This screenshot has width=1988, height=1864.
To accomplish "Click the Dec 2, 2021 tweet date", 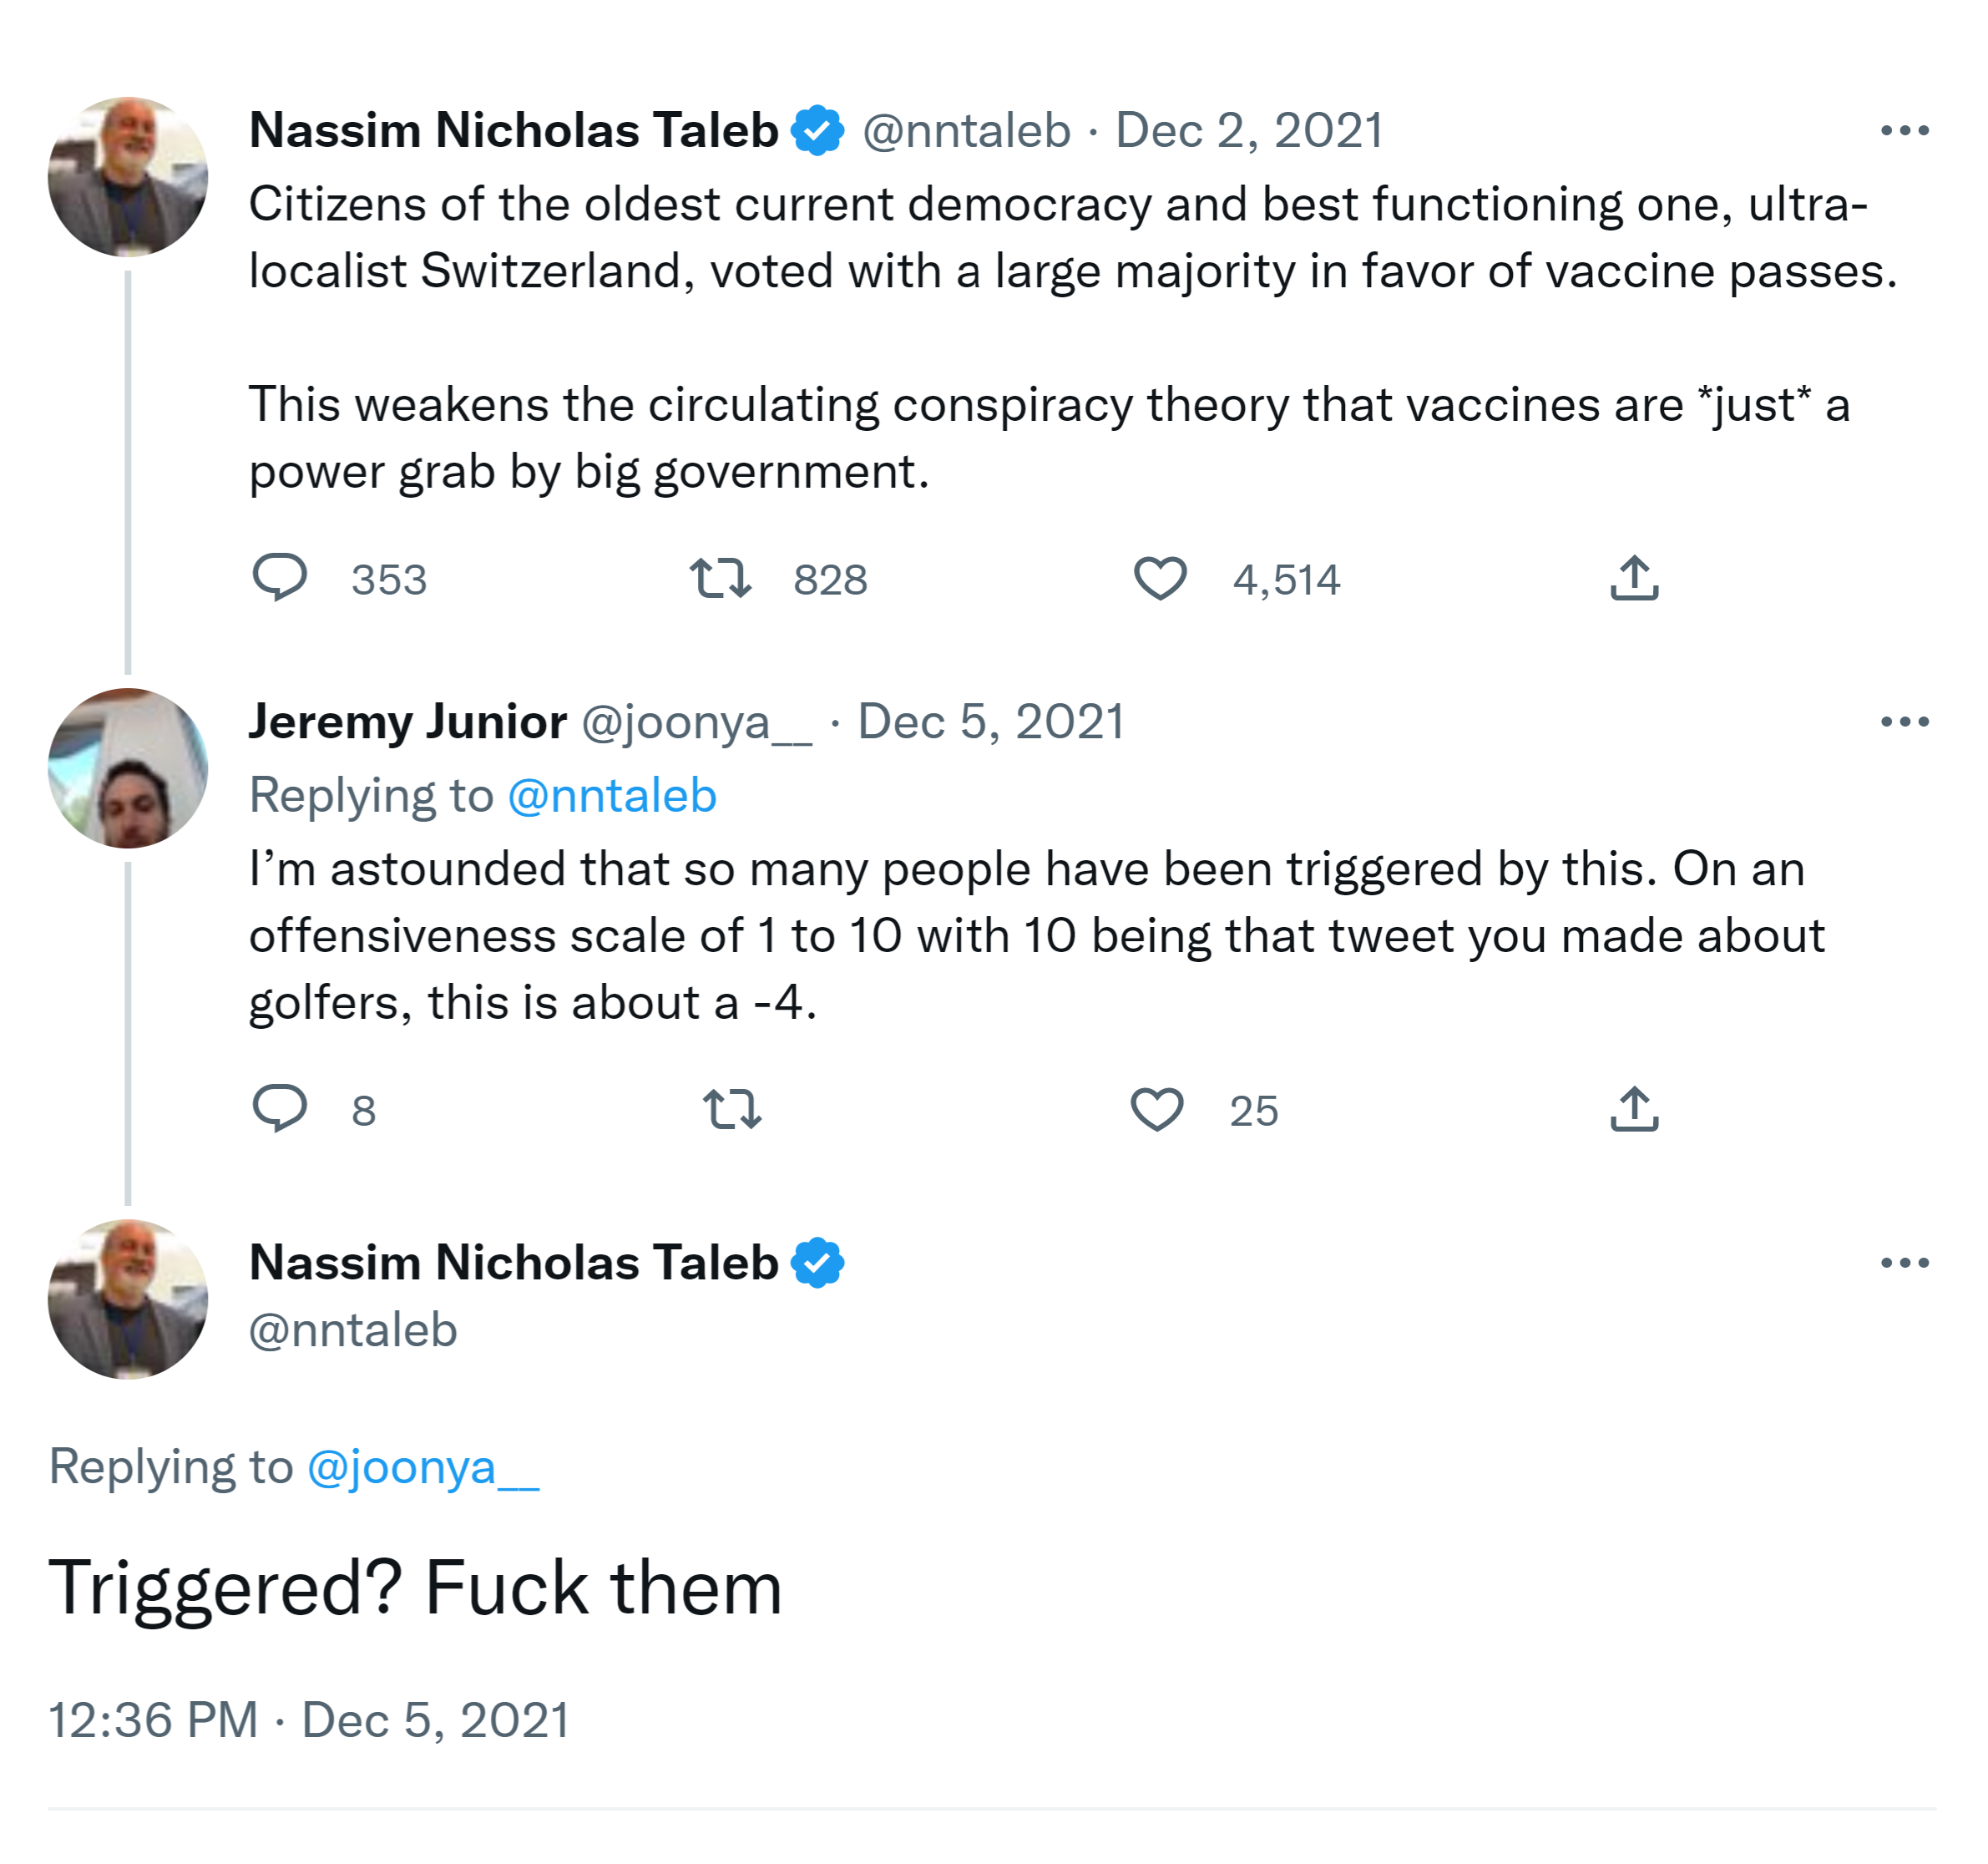I will (1249, 131).
